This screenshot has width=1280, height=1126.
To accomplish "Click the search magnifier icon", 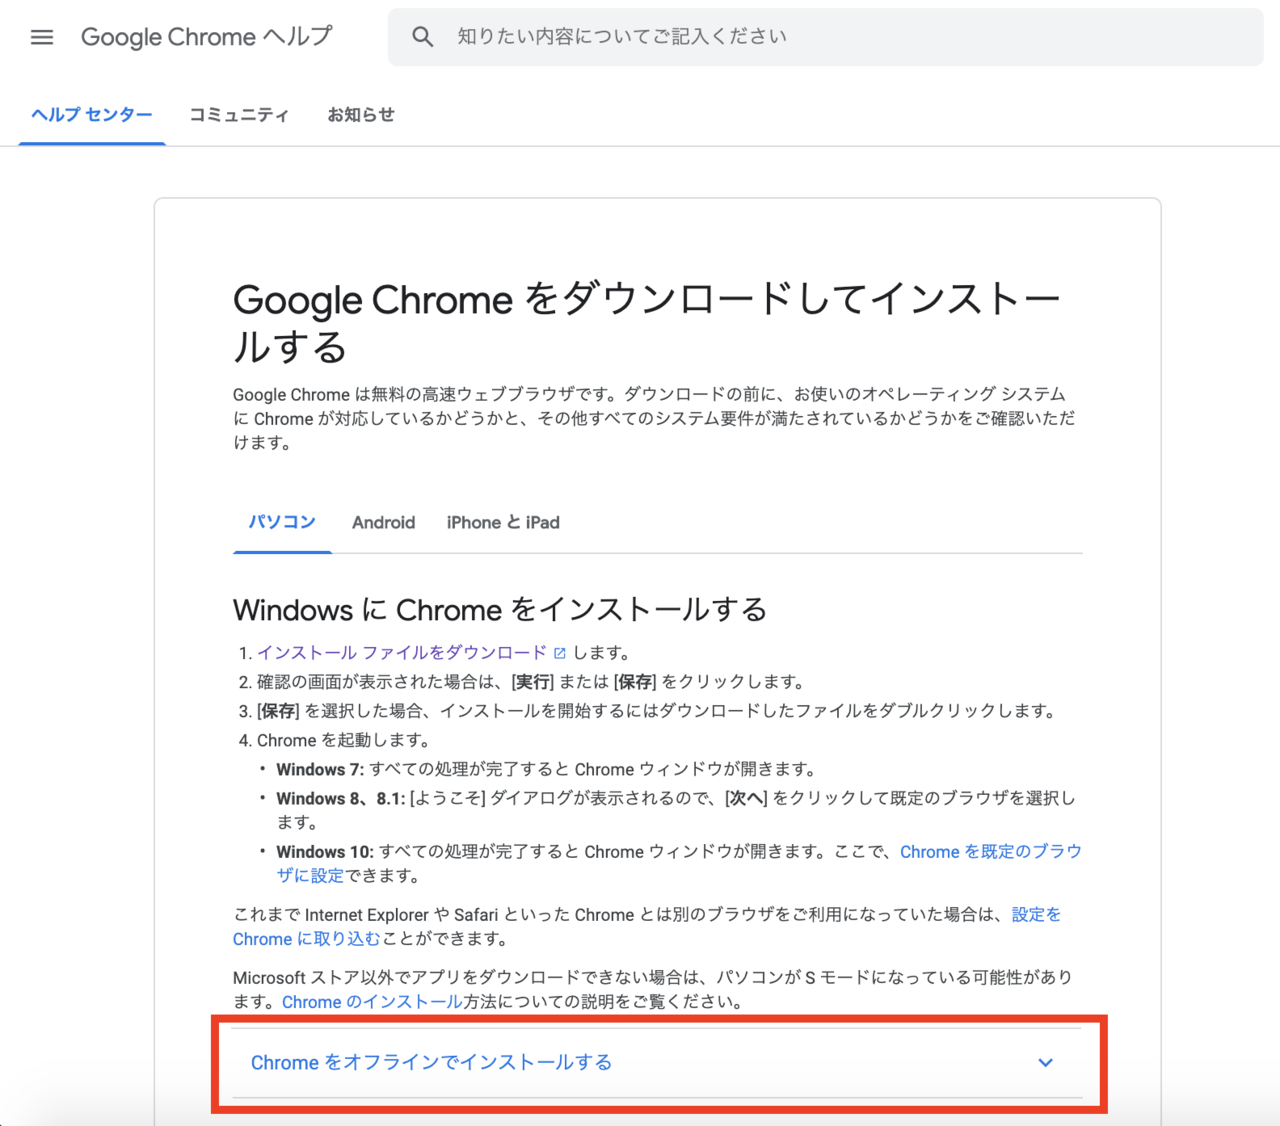I will pos(423,37).
